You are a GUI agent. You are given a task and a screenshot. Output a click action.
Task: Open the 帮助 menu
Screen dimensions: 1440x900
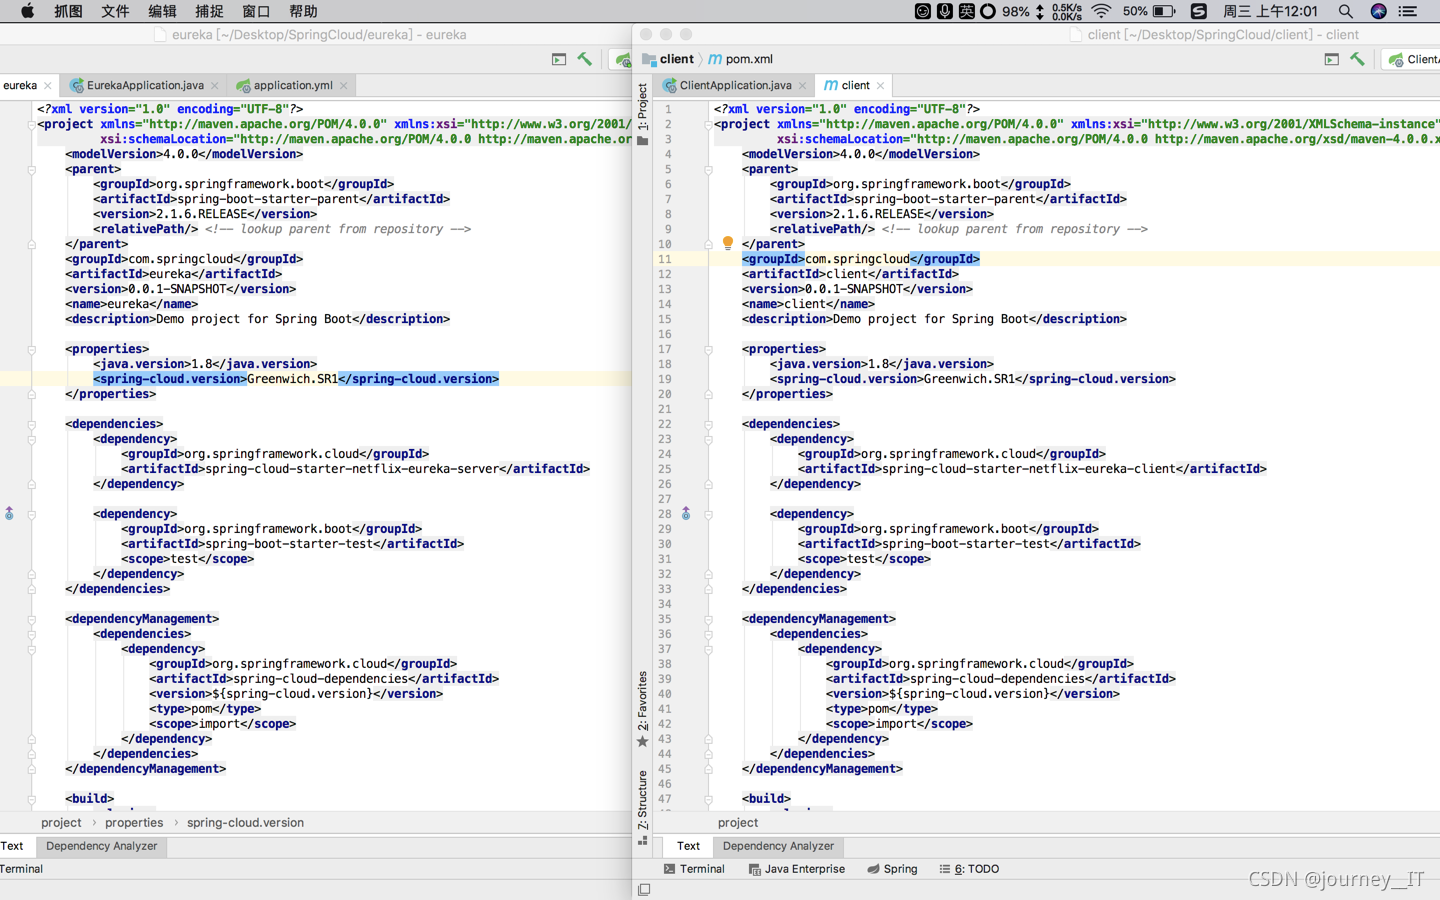[x=303, y=11]
